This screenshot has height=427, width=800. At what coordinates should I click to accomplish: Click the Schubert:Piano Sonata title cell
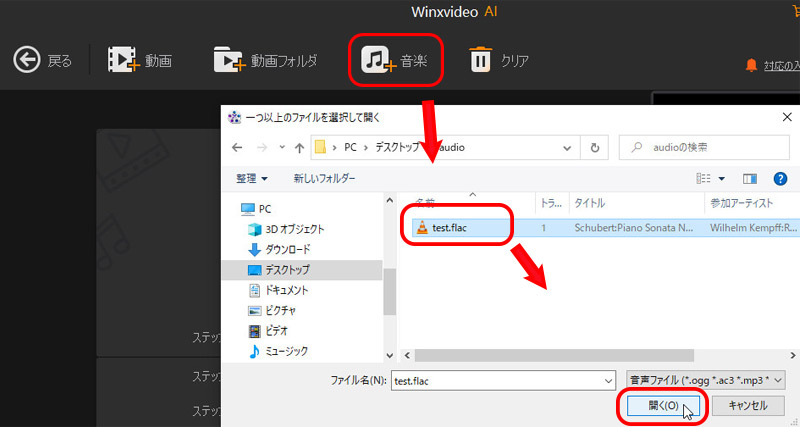pos(634,228)
